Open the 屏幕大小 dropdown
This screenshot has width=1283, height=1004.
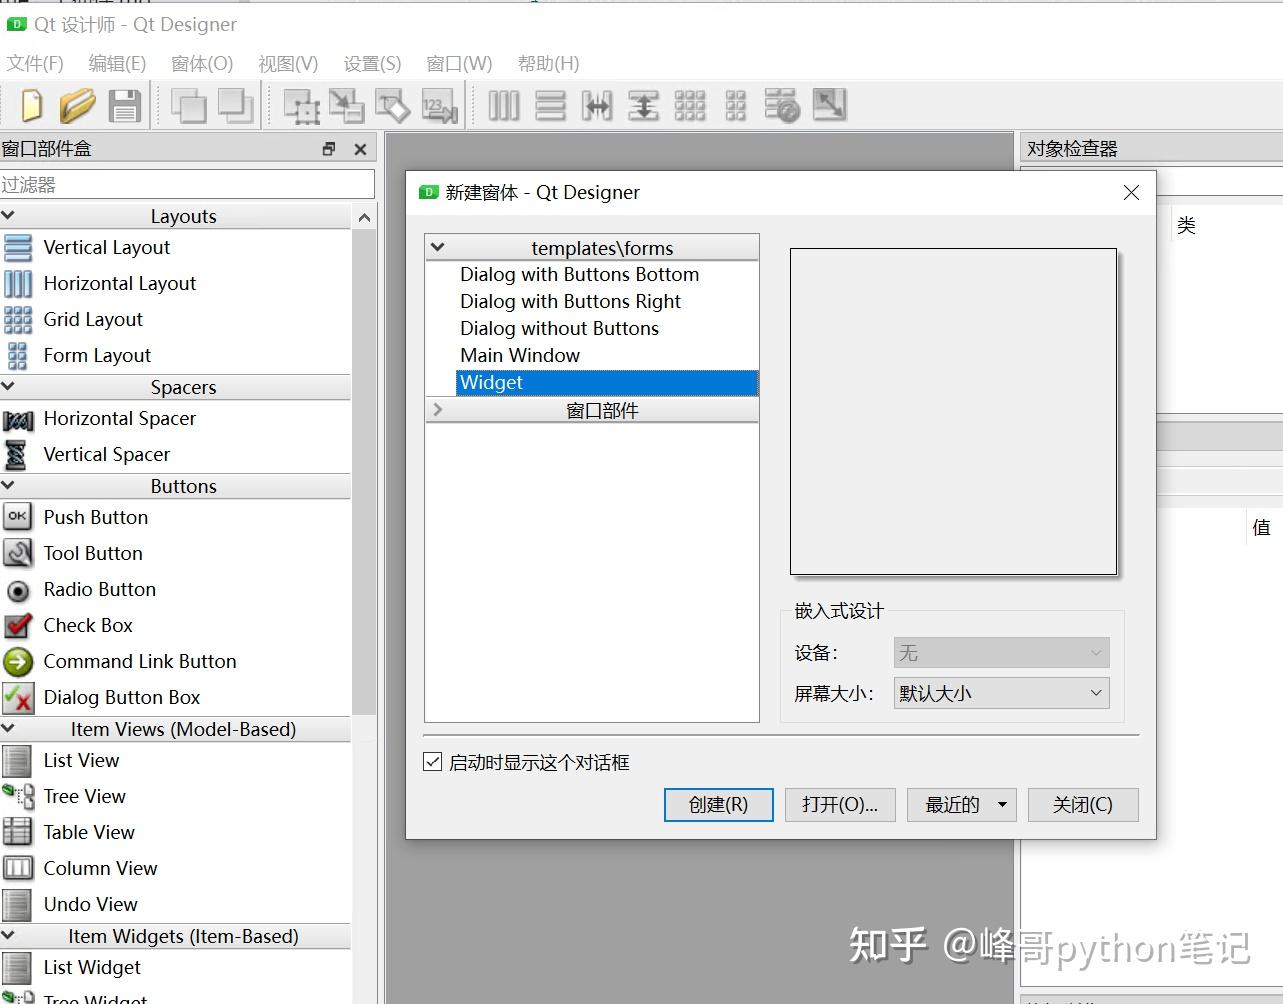(1000, 693)
